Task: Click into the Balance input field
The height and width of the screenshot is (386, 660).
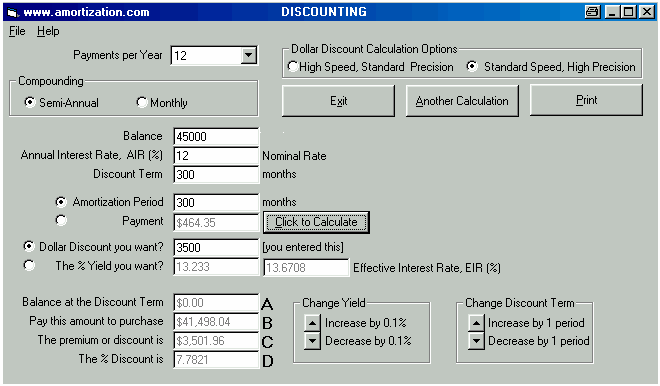Action: tap(216, 137)
